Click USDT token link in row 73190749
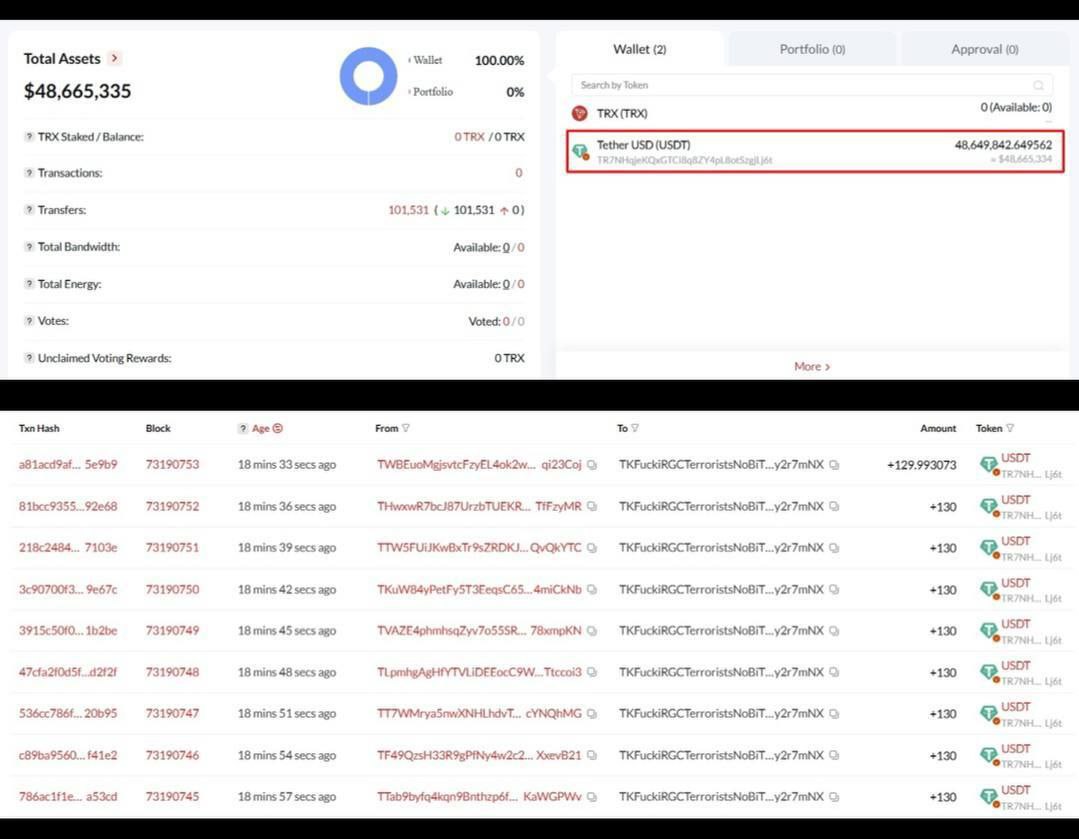This screenshot has width=1079, height=839. tap(1016, 624)
